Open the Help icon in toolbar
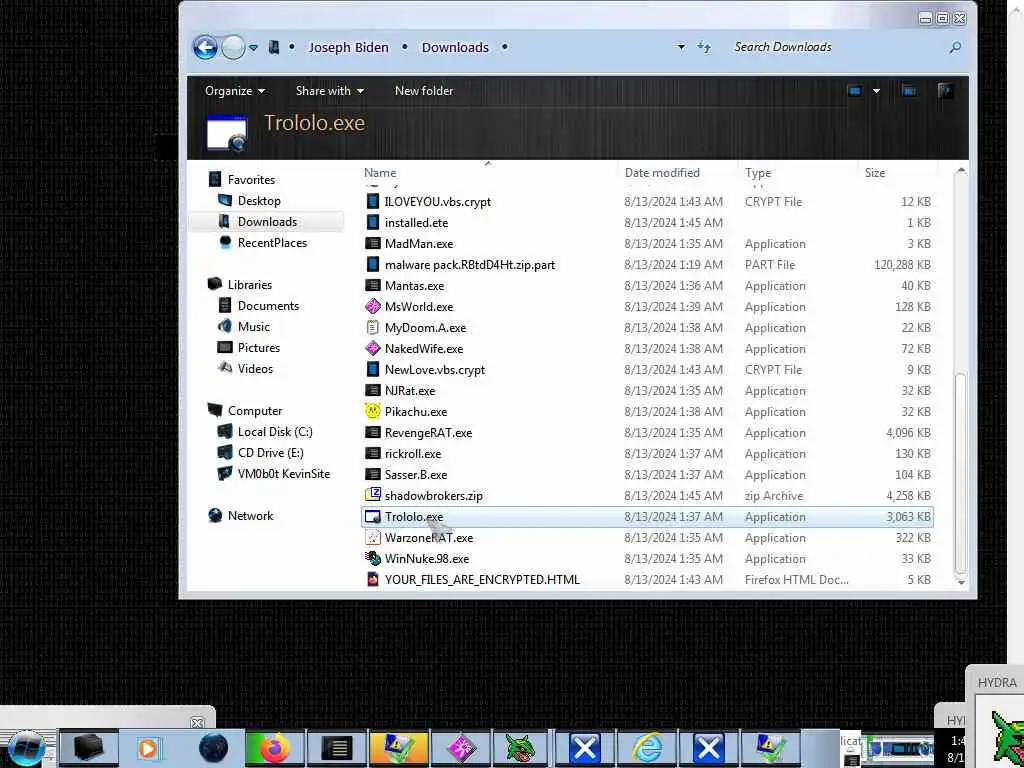 click(x=944, y=91)
